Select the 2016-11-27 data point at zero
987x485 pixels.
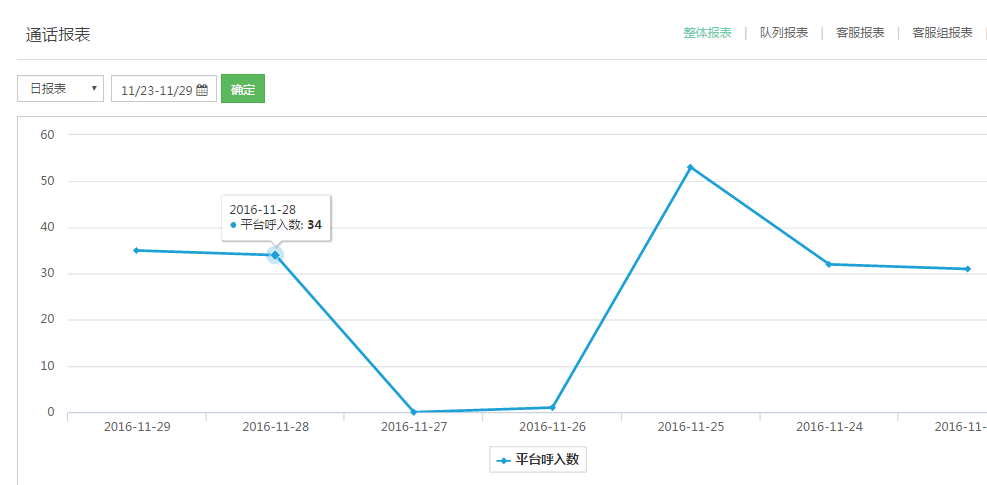click(413, 412)
